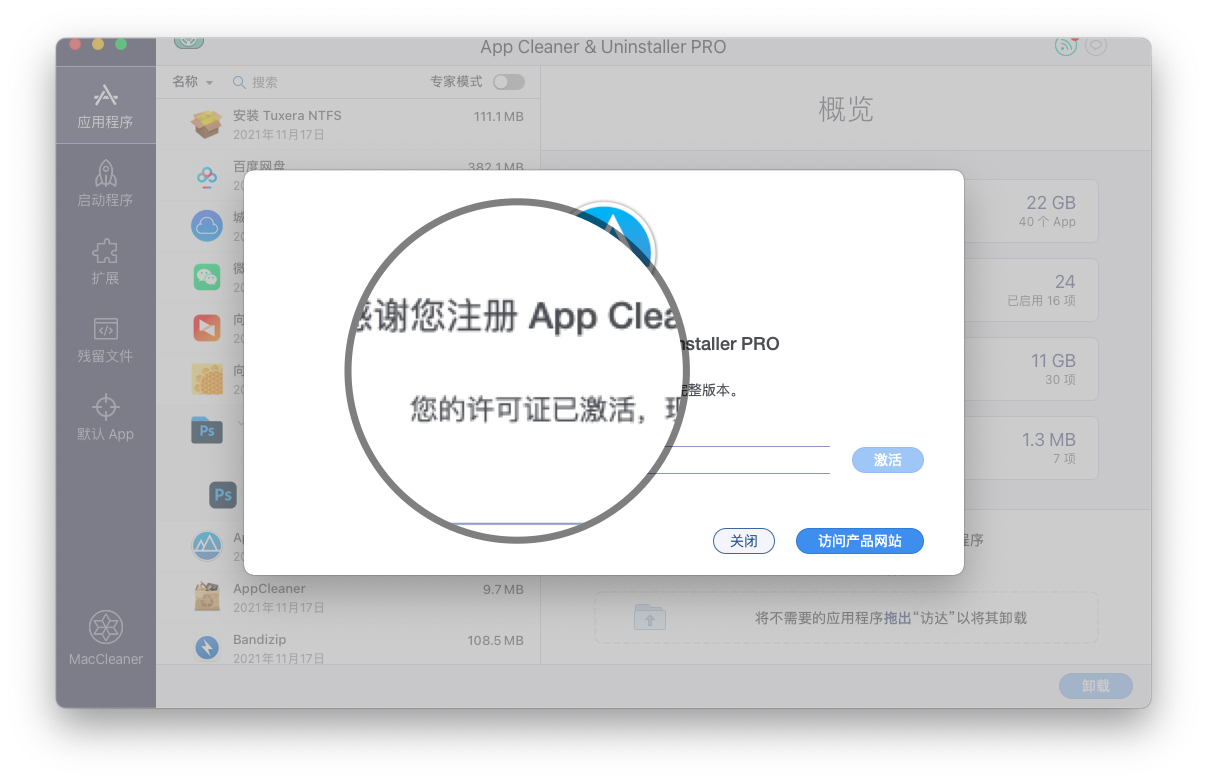This screenshot has height=782, width=1207.
Task: Click the green WeChat app icon
Action: coord(207,277)
